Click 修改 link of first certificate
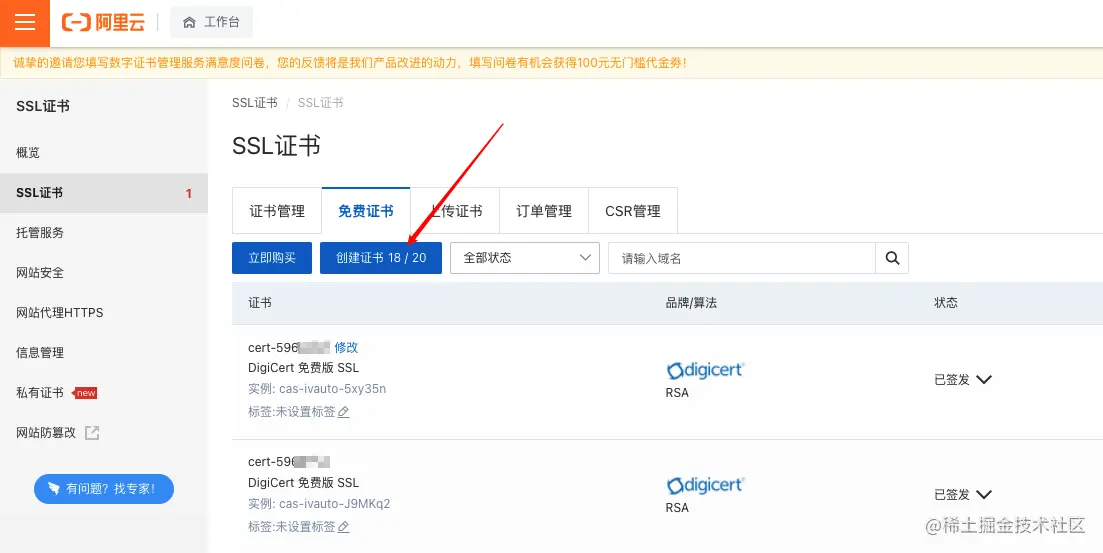The width and height of the screenshot is (1103, 553). click(x=346, y=347)
